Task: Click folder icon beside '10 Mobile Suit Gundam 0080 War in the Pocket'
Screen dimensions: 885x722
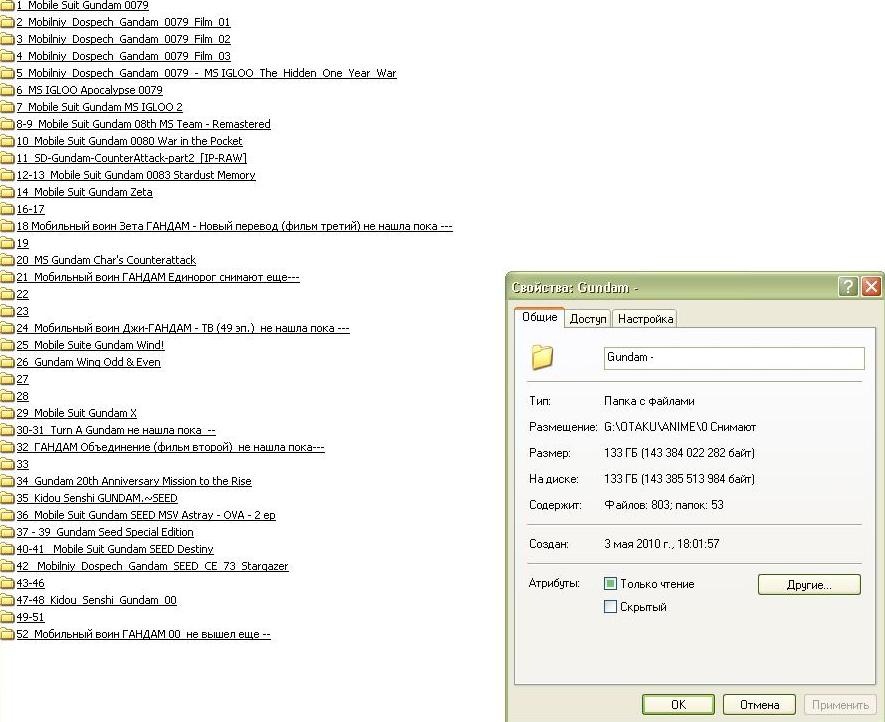Action: pyautogui.click(x=7, y=141)
